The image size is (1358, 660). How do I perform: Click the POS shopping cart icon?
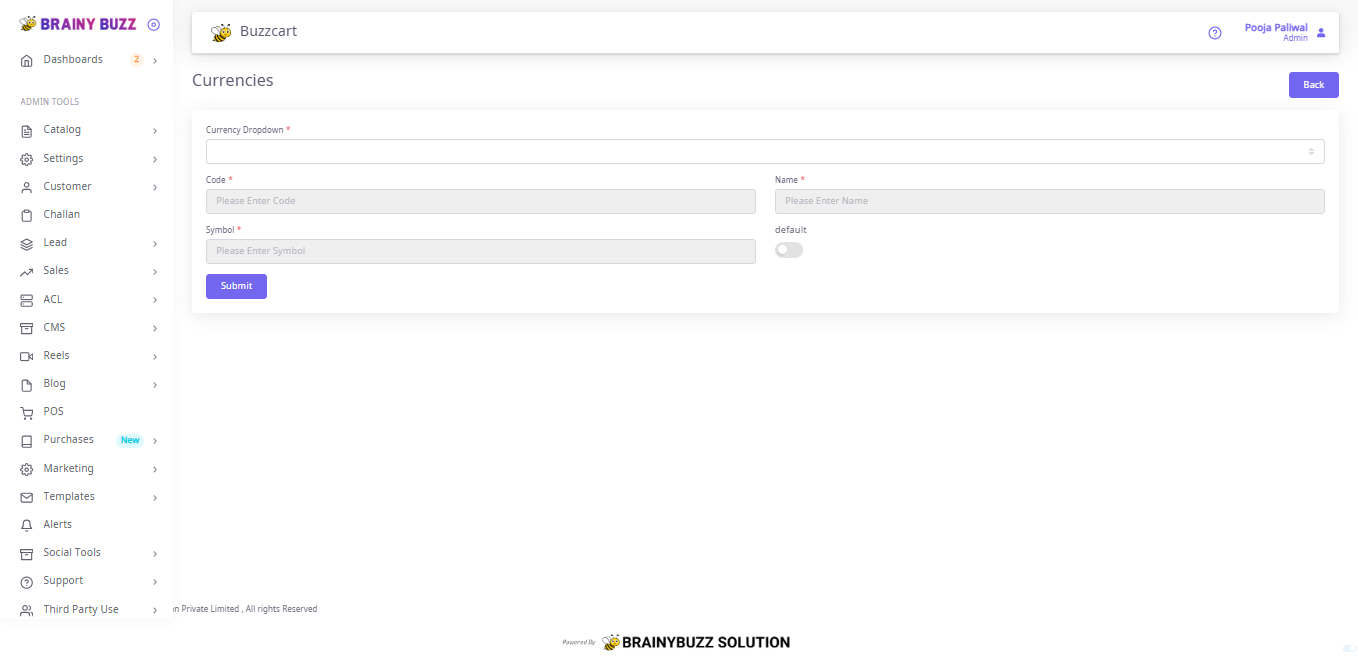pos(27,412)
